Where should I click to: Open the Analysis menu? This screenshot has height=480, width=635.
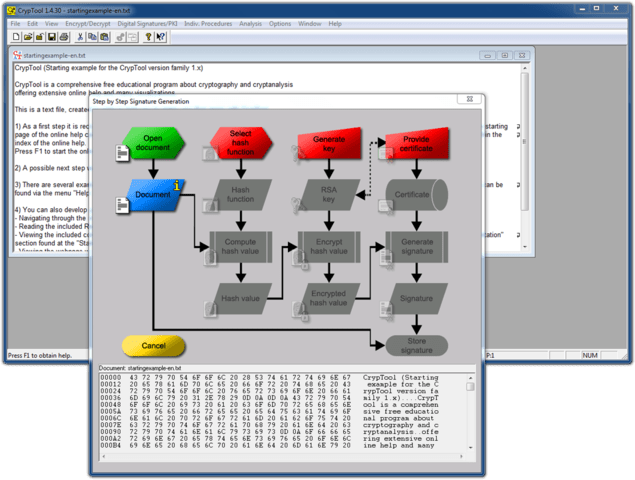[250, 24]
